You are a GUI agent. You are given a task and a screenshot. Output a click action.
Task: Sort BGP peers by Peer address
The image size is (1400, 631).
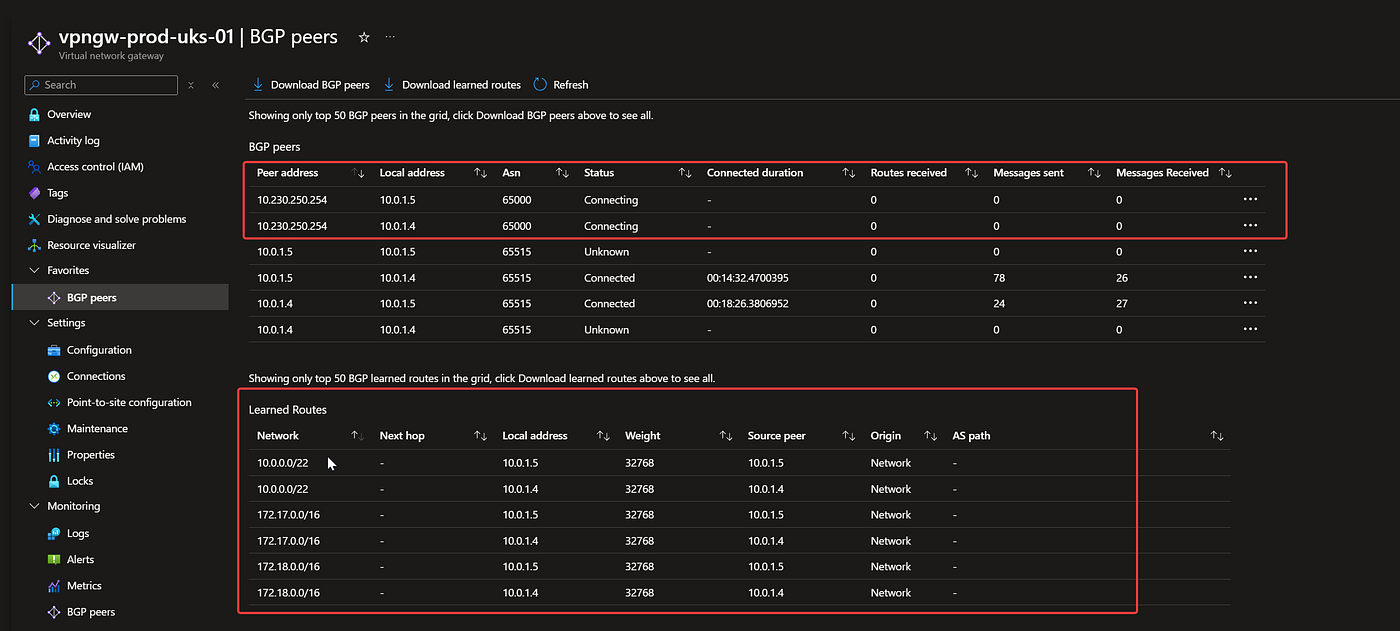pos(358,173)
